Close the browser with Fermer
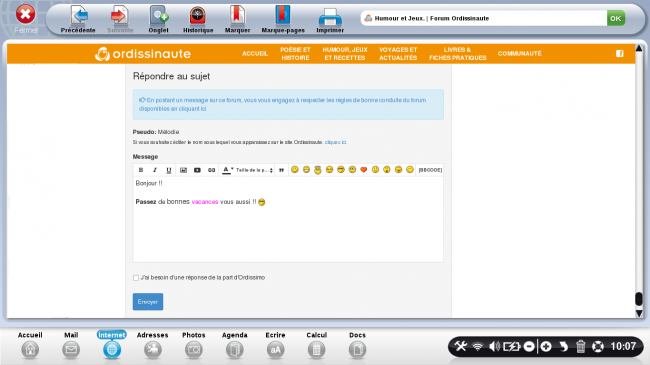650x365 pixels. [x=26, y=19]
